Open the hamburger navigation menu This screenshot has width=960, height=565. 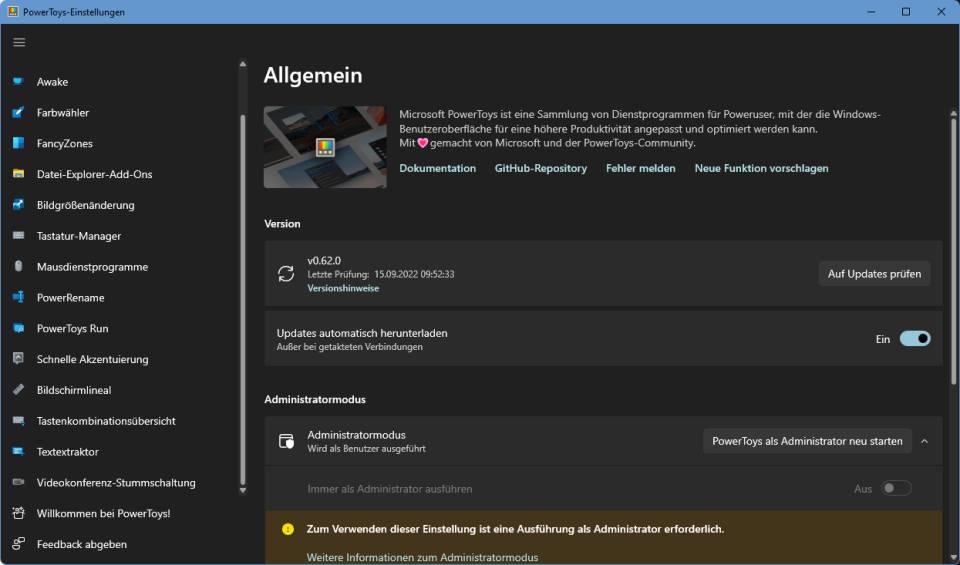tap(19, 42)
